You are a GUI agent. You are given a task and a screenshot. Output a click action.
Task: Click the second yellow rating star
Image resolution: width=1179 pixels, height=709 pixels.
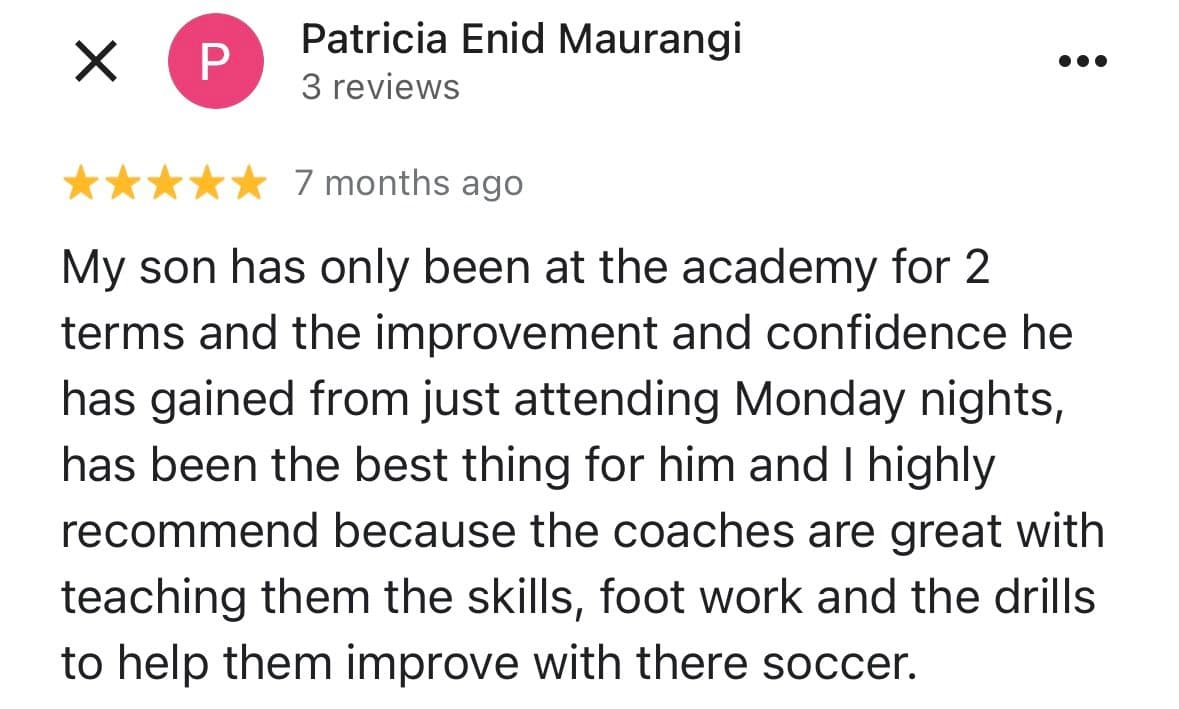coord(122,184)
